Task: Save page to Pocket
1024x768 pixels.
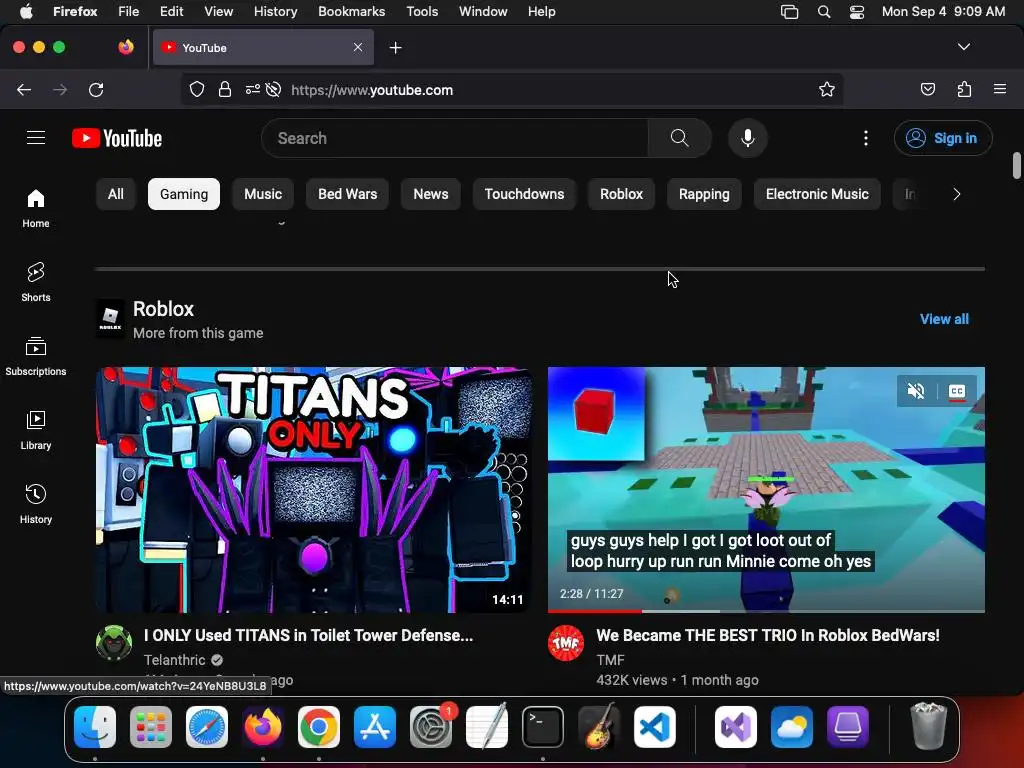Action: pyautogui.click(x=927, y=89)
